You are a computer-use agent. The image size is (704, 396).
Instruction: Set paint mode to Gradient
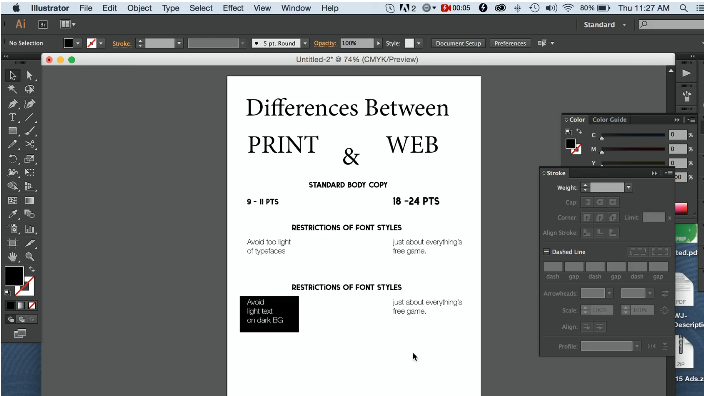[21, 306]
